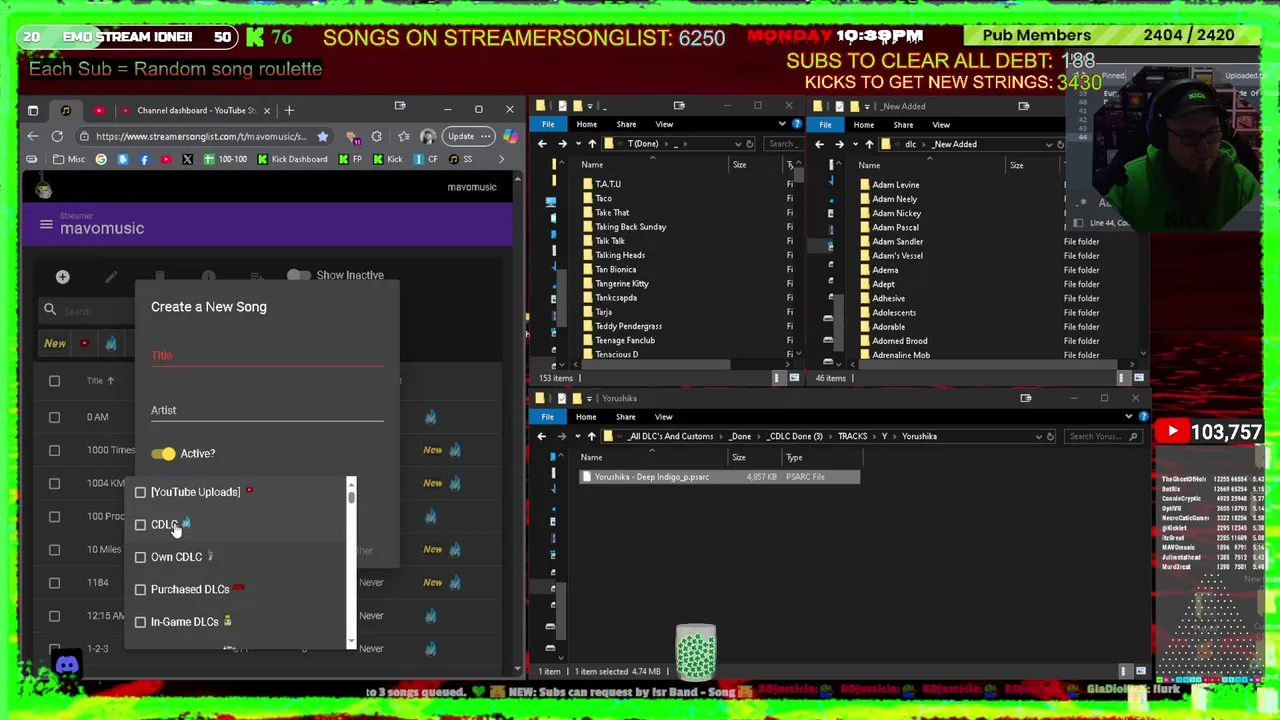Open the Kick Dashboard bookmark
The image size is (1280, 720).
click(x=293, y=159)
